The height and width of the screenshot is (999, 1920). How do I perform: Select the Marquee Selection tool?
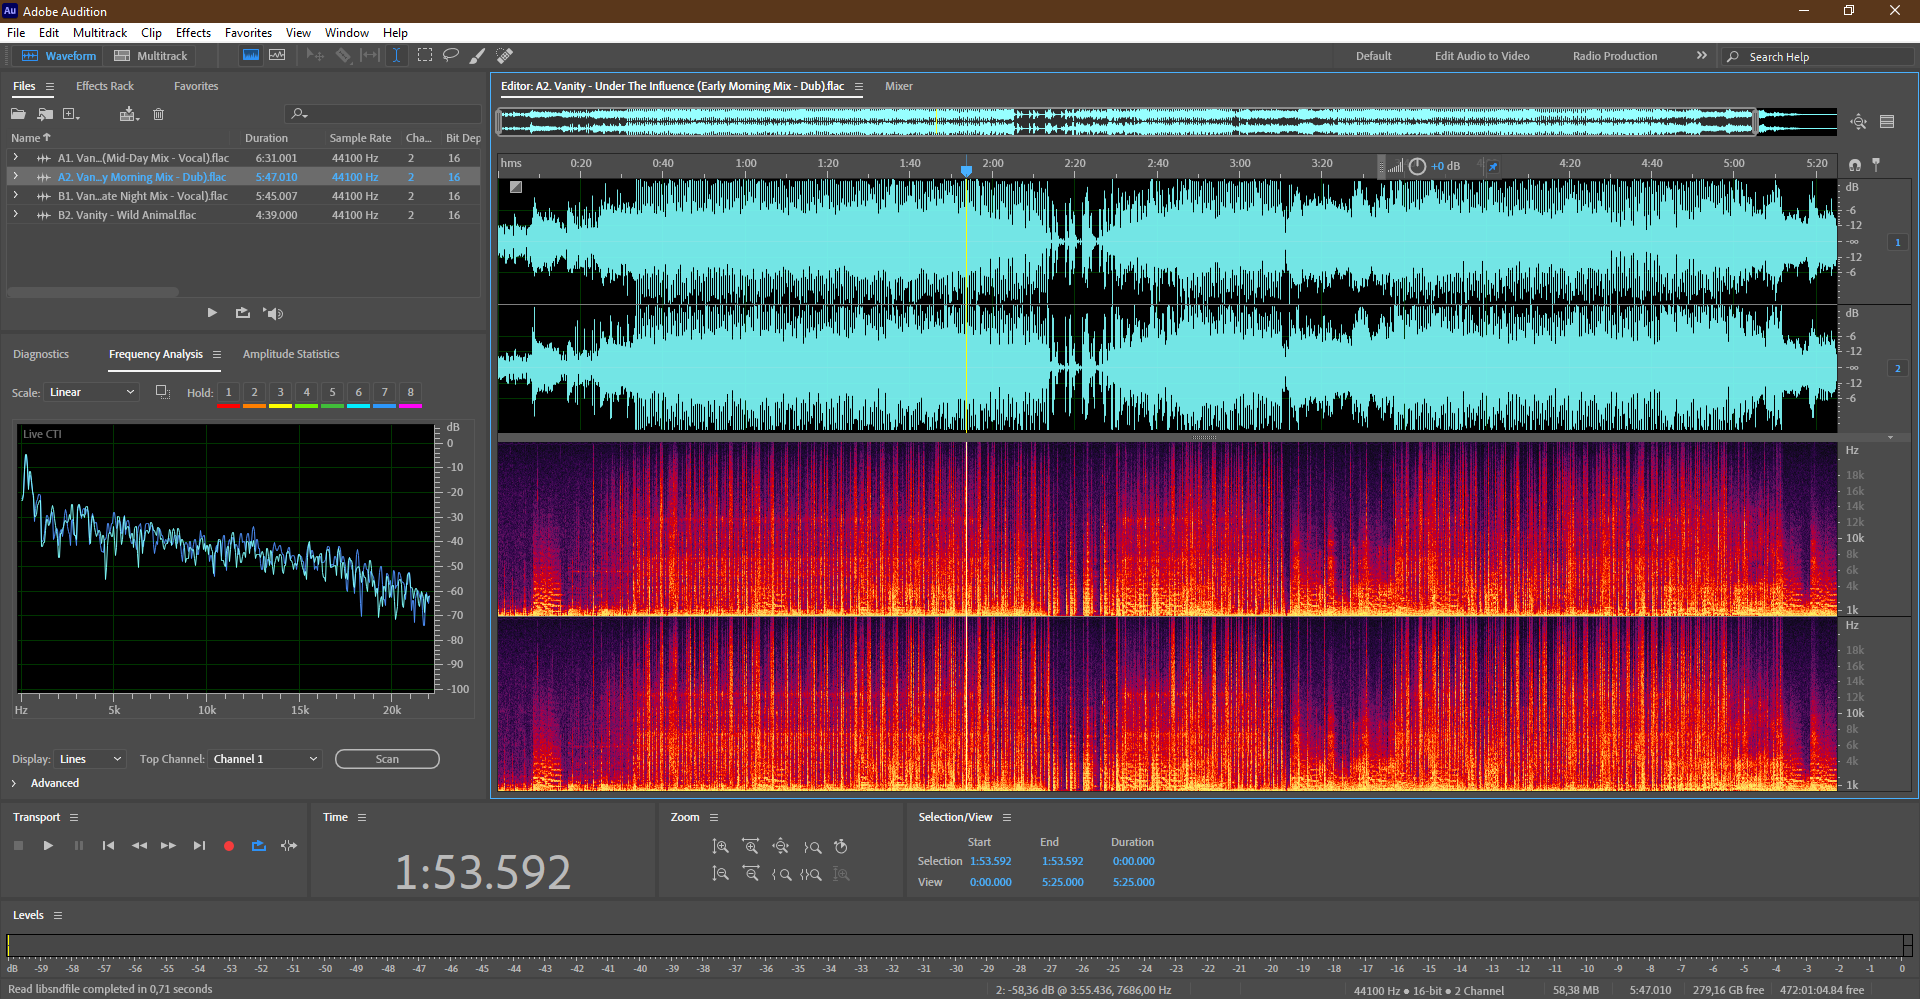coord(425,56)
